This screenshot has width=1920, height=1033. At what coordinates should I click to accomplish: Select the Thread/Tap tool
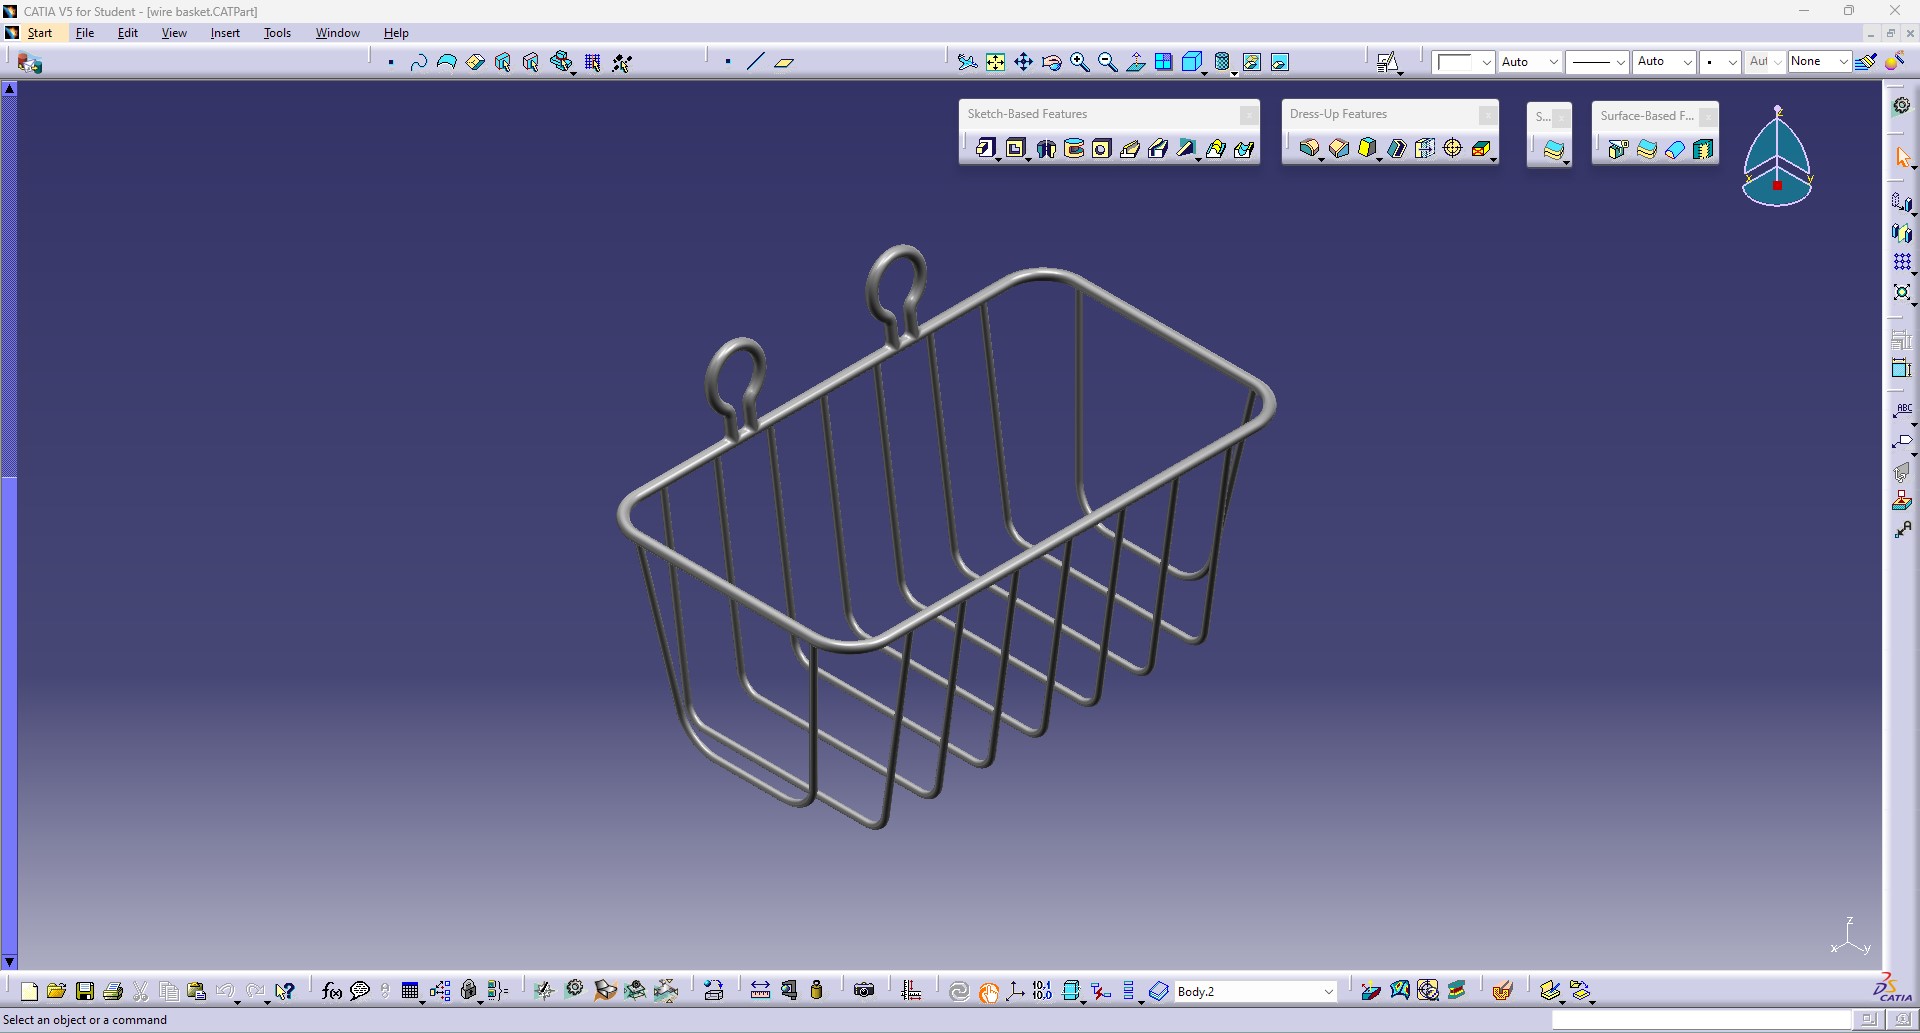coord(1453,149)
